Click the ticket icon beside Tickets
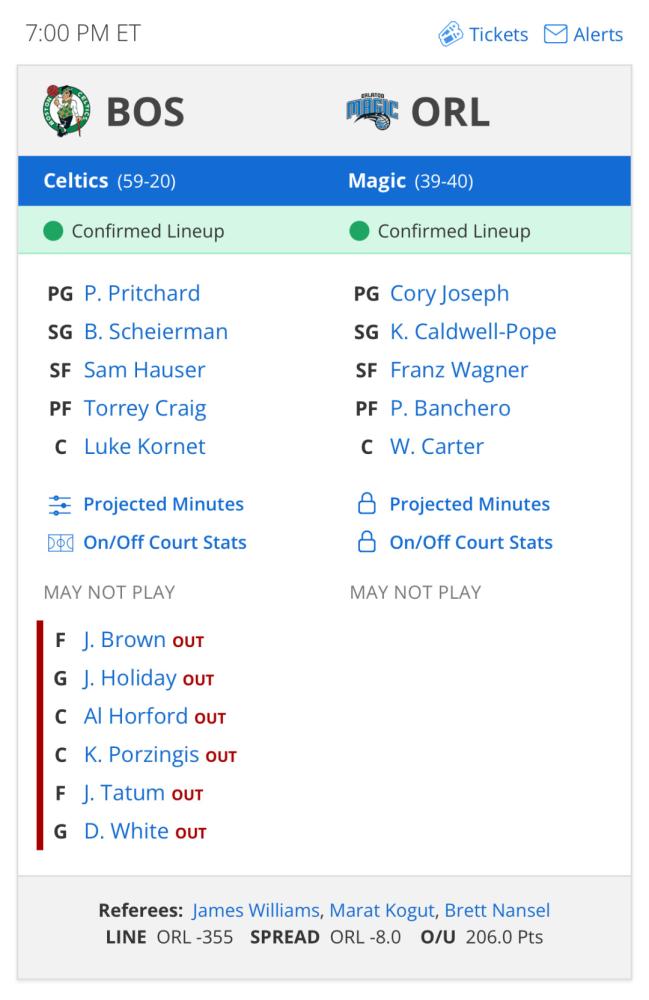649x1000 pixels. point(450,34)
